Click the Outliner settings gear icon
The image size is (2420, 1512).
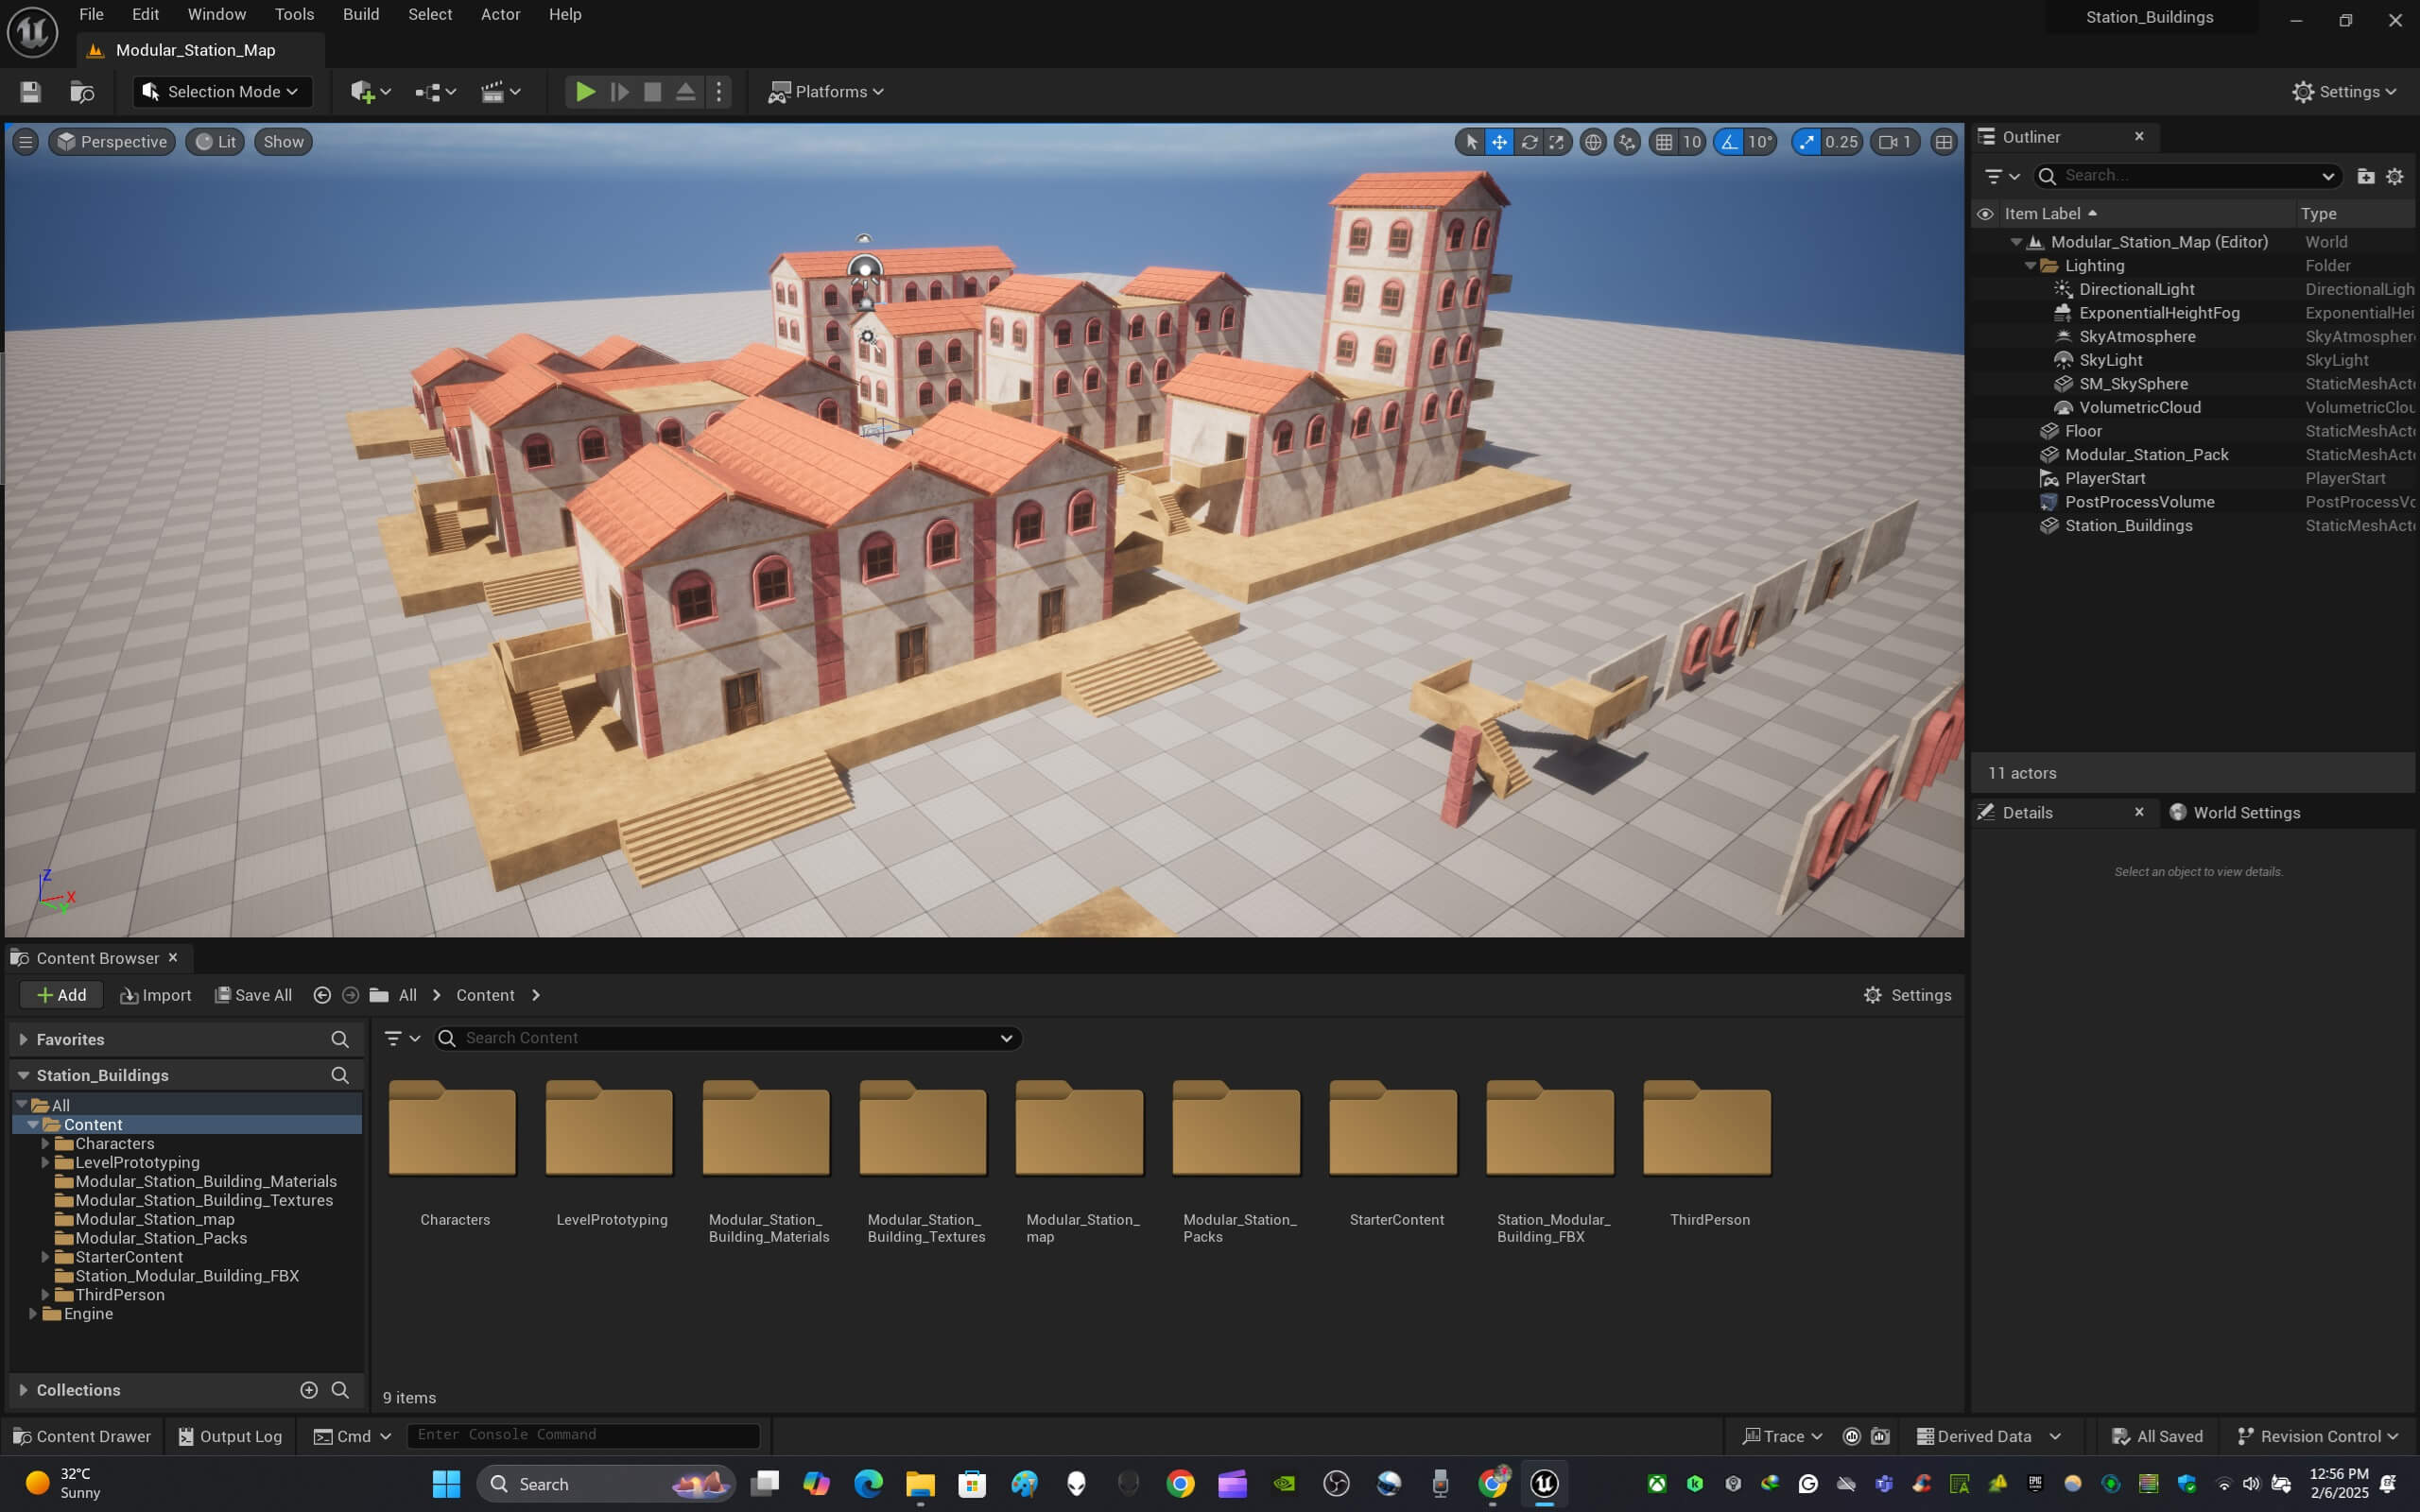coord(2394,176)
